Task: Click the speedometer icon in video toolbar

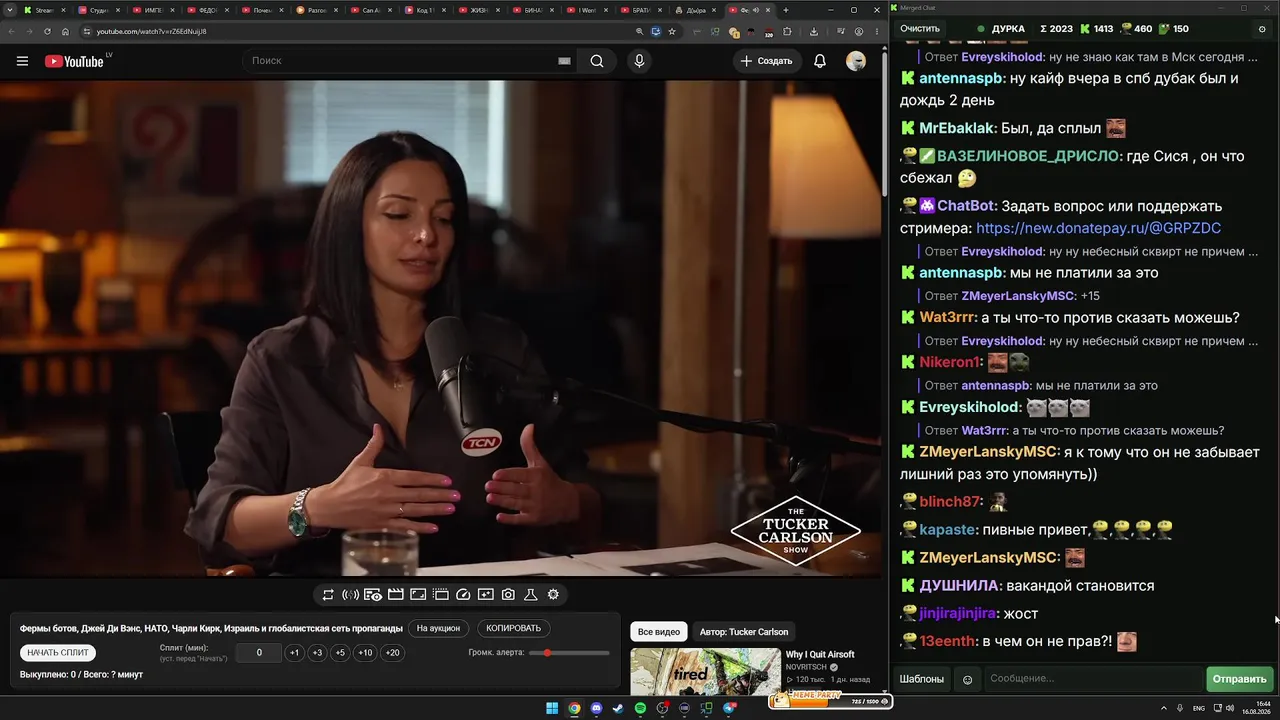Action: click(x=463, y=595)
